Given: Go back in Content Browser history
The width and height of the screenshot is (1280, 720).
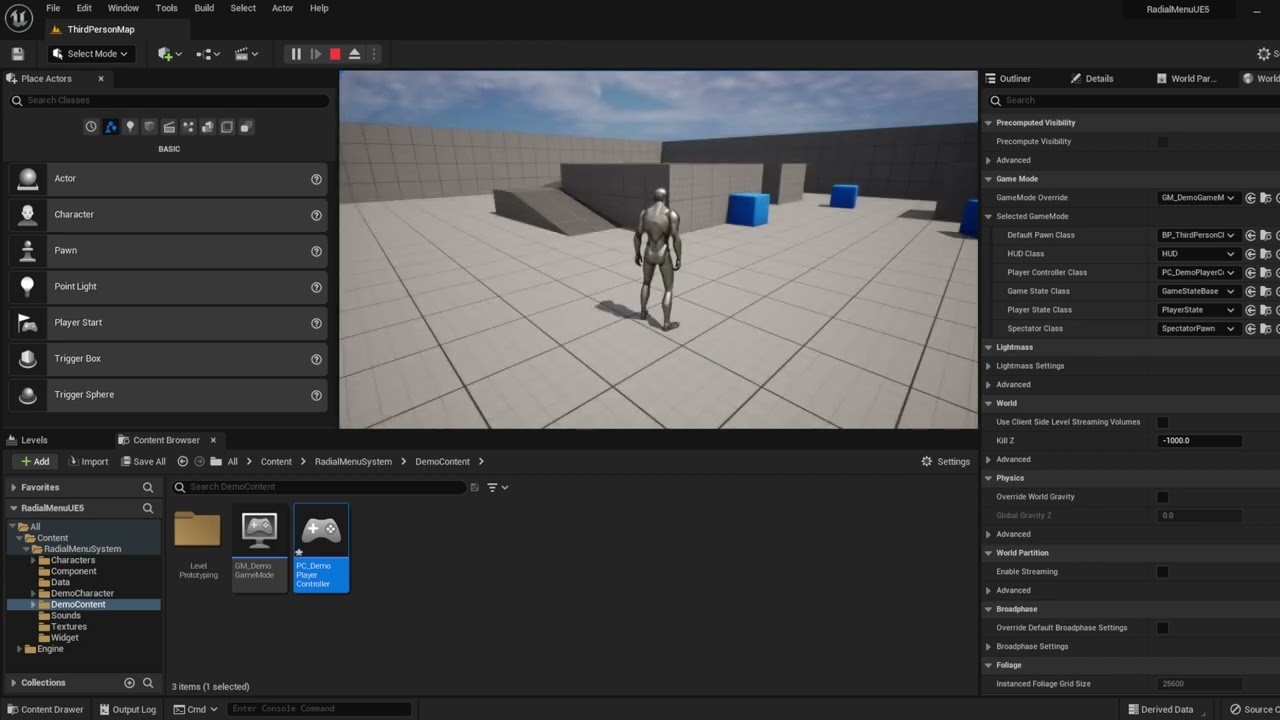Looking at the screenshot, I should [182, 462].
